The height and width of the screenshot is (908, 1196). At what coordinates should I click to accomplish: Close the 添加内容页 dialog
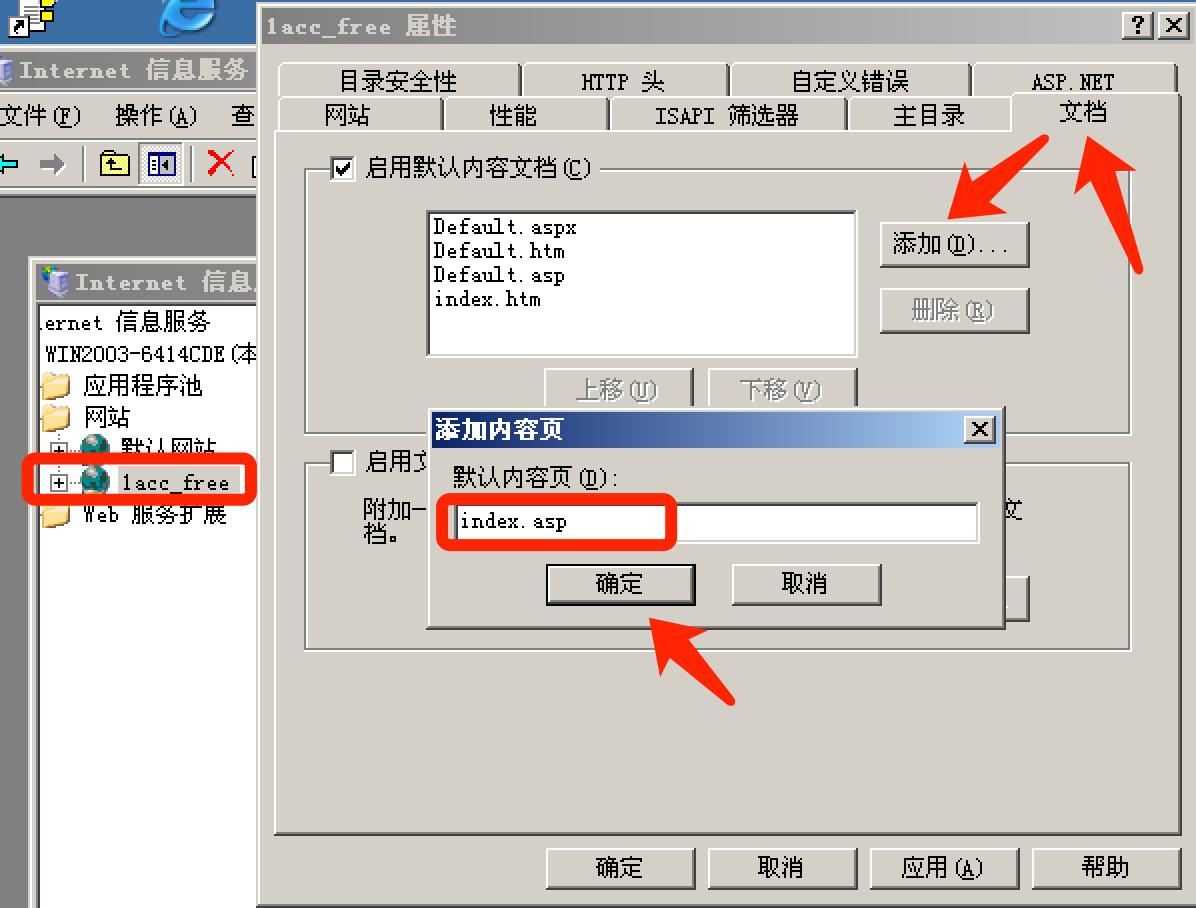click(x=979, y=429)
